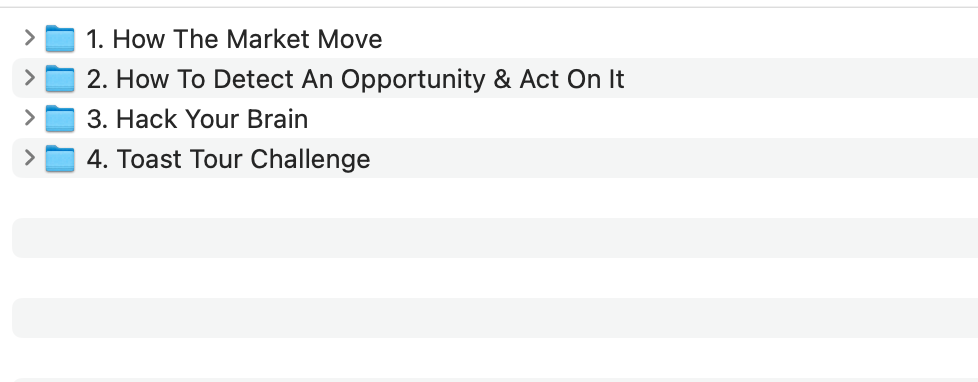Click the empty space right of 'How The Market Move'
Image resolution: width=978 pixels, height=382 pixels.
click(680, 38)
